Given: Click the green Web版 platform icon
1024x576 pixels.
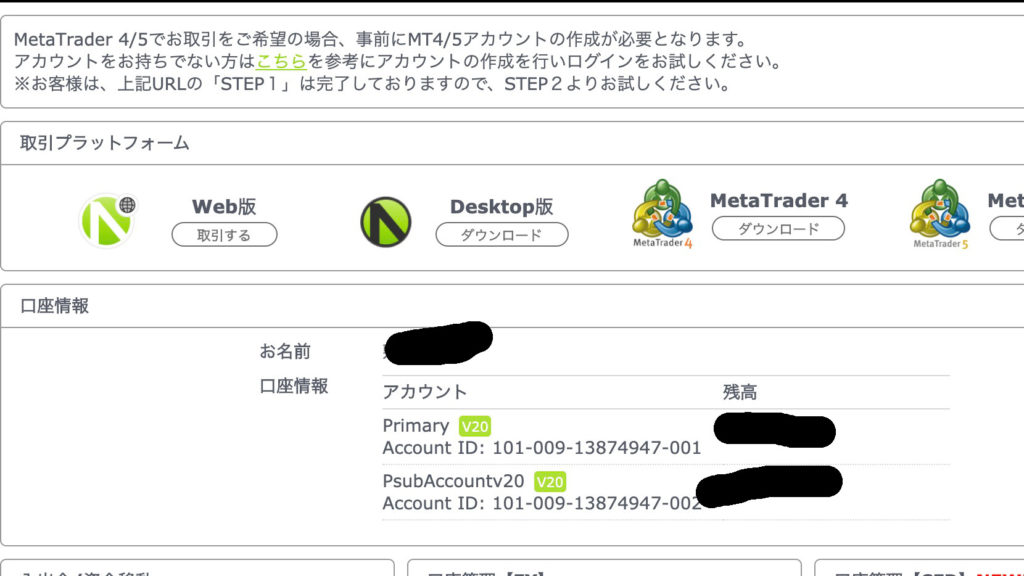Looking at the screenshot, I should (108, 221).
